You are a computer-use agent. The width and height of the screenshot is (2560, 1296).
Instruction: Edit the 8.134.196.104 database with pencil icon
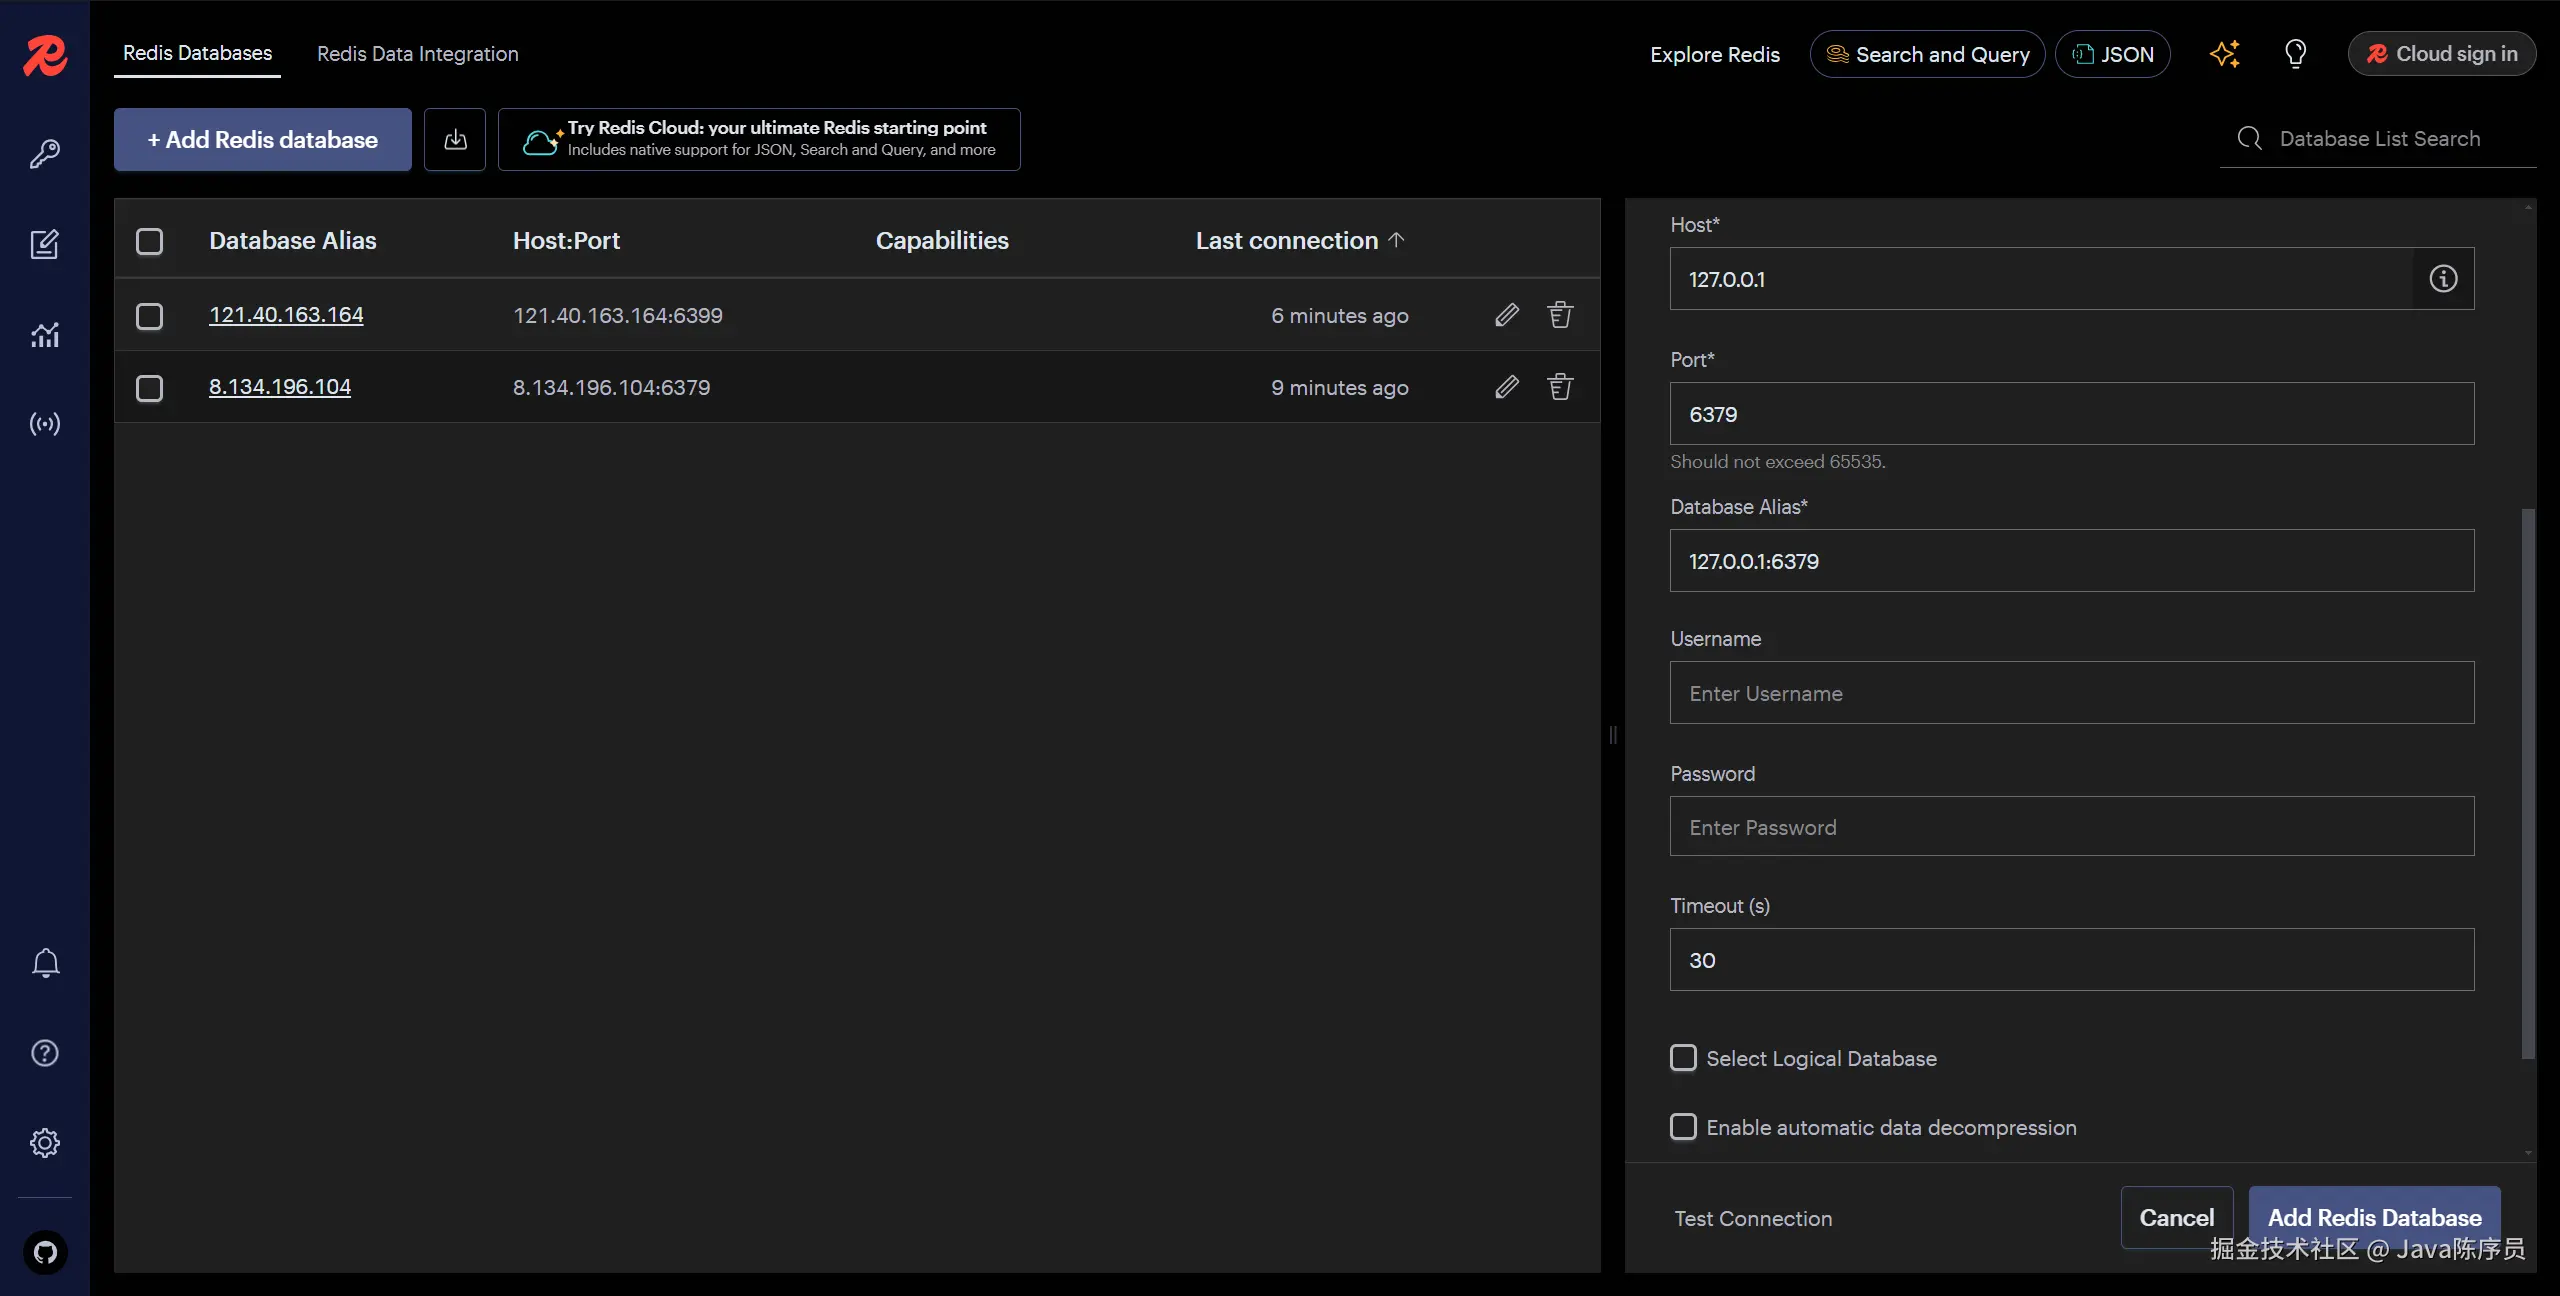click(1507, 387)
